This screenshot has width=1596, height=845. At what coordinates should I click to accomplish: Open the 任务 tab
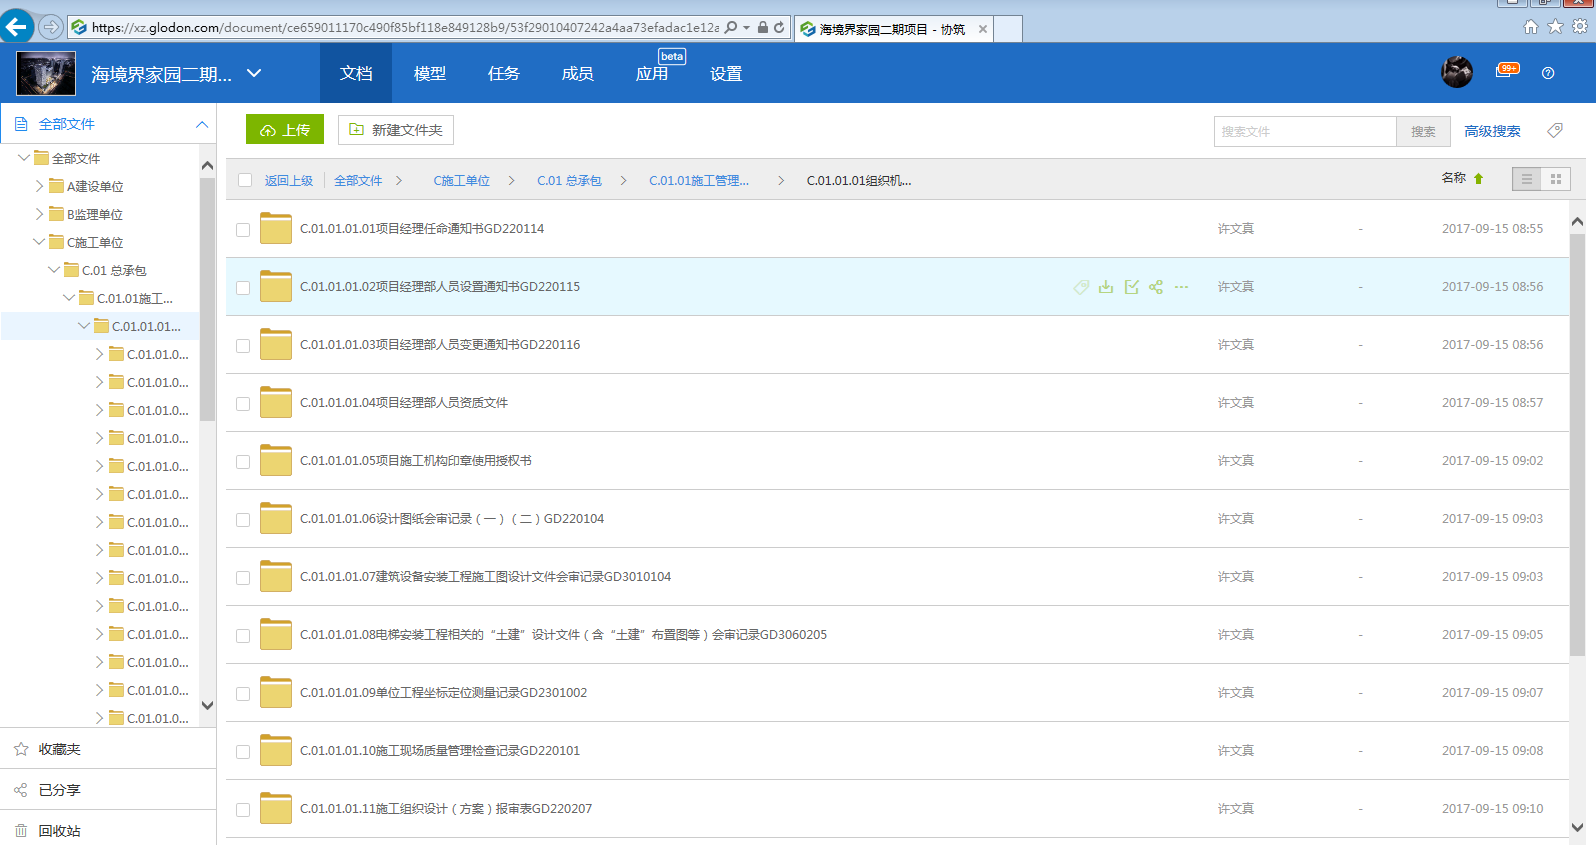[x=504, y=73]
